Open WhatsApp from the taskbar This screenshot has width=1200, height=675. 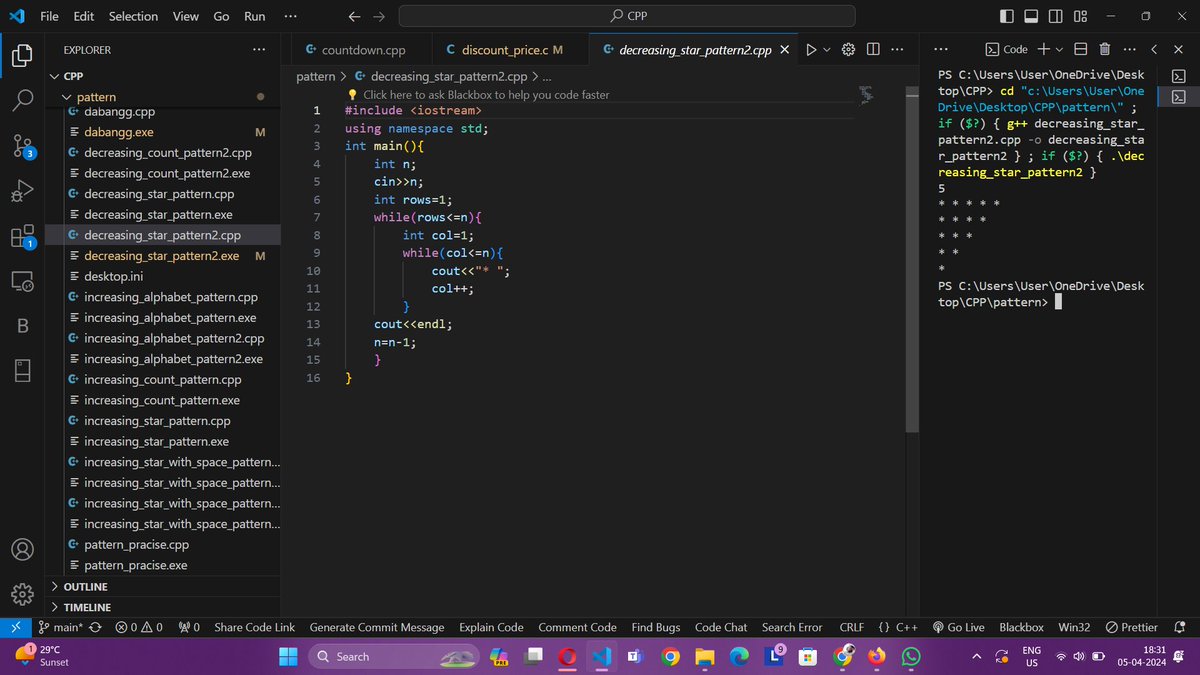tap(910, 657)
